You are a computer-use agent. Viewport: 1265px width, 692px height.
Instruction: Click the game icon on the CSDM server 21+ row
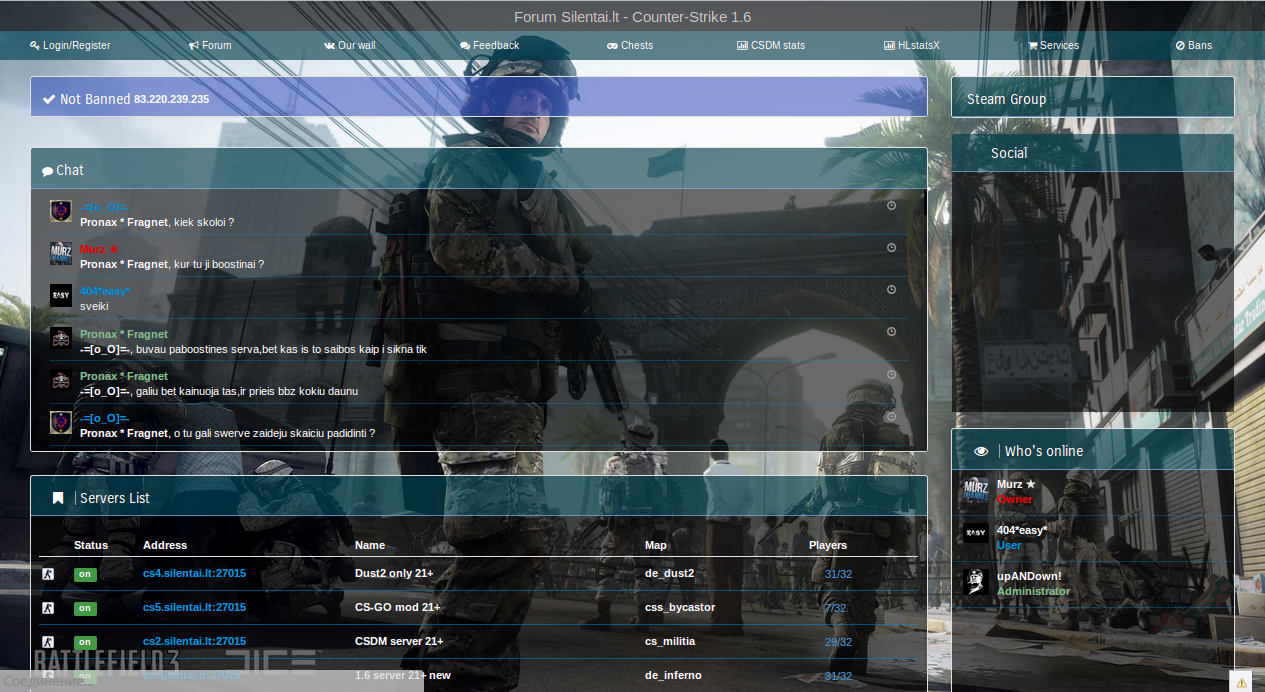(x=47, y=642)
